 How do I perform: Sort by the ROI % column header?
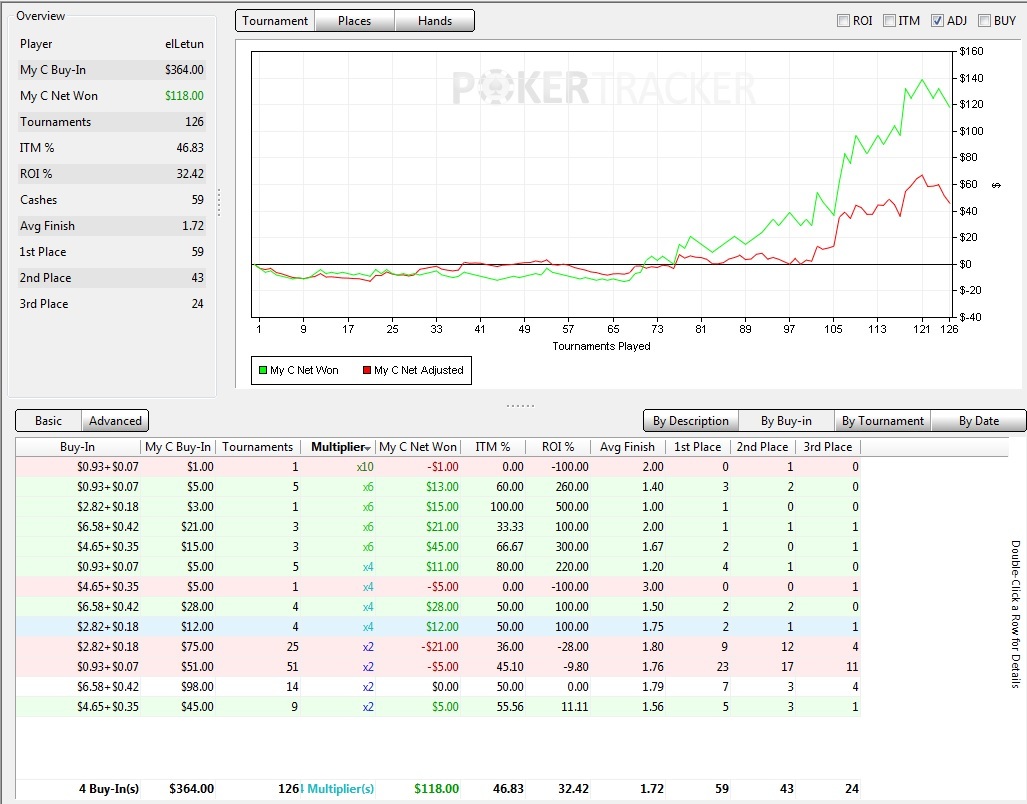coord(558,447)
